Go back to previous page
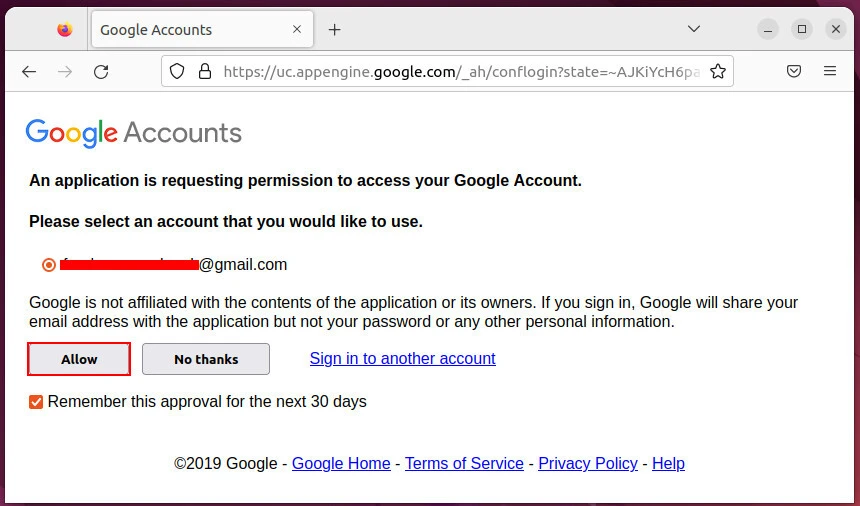This screenshot has width=860, height=506. (x=29, y=71)
